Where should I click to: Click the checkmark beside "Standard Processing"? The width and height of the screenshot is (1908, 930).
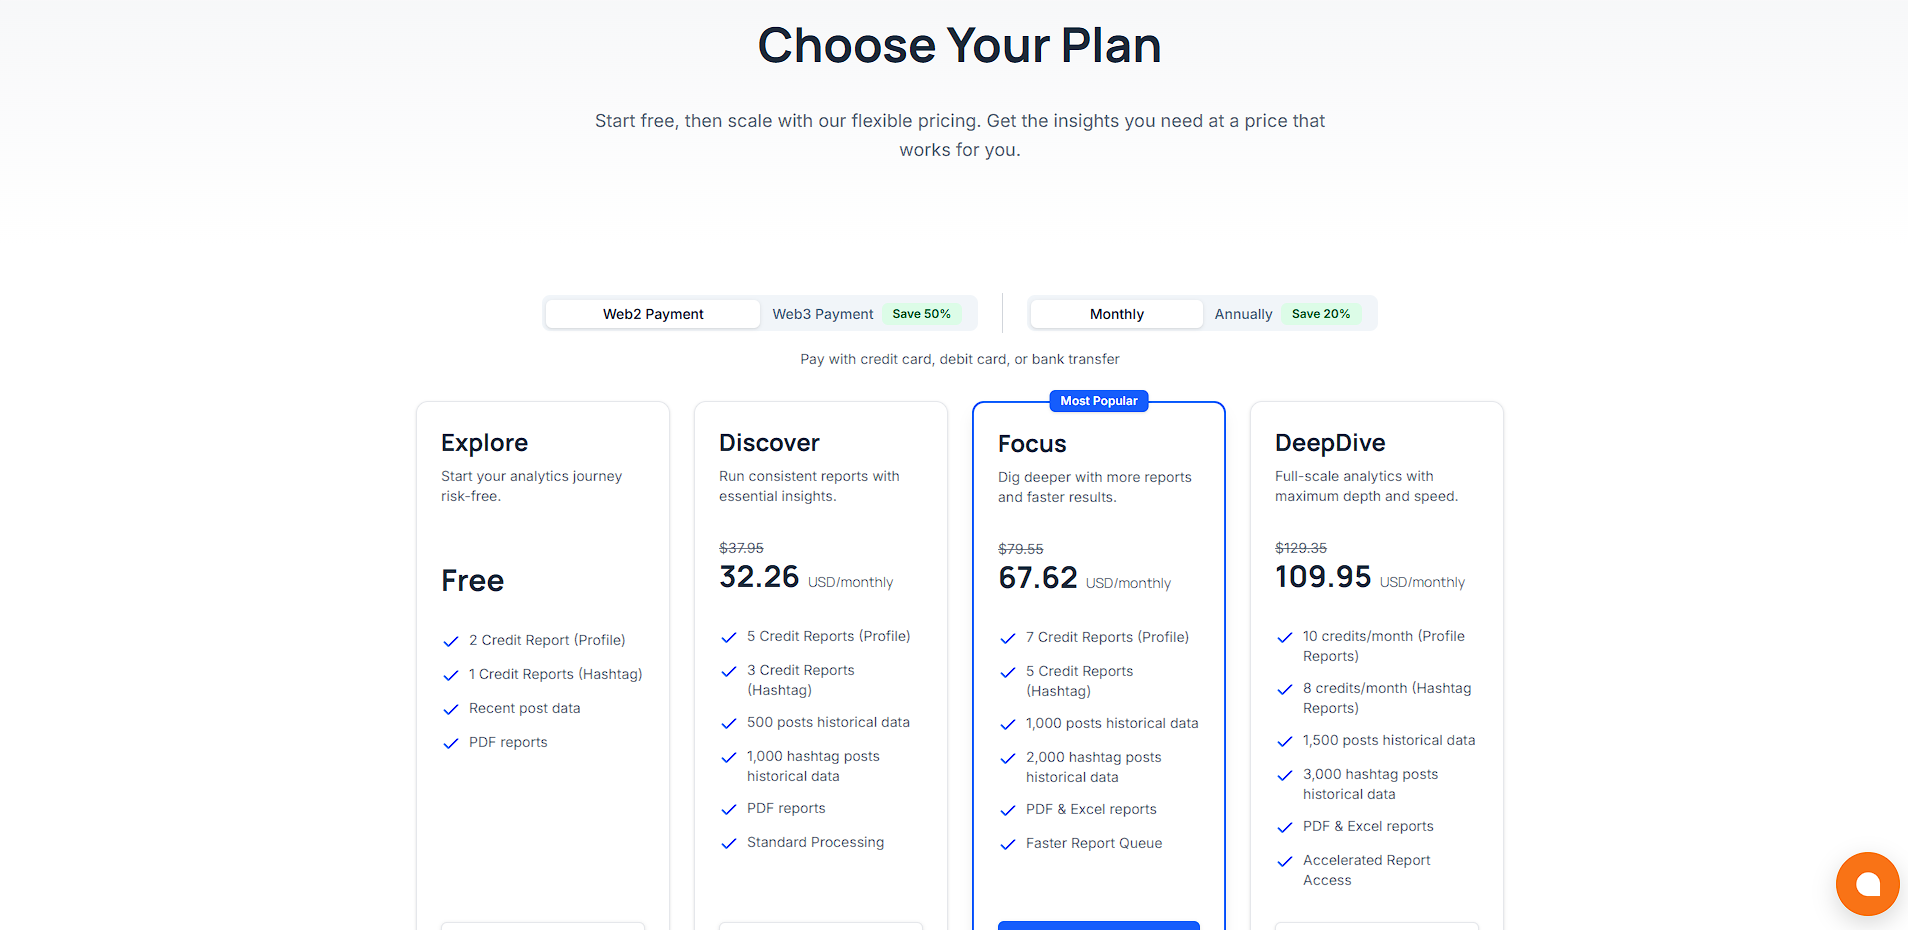pyautogui.click(x=728, y=843)
